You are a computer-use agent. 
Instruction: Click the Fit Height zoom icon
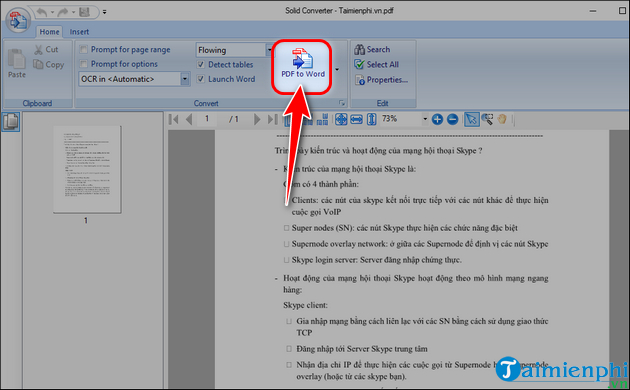click(372, 119)
